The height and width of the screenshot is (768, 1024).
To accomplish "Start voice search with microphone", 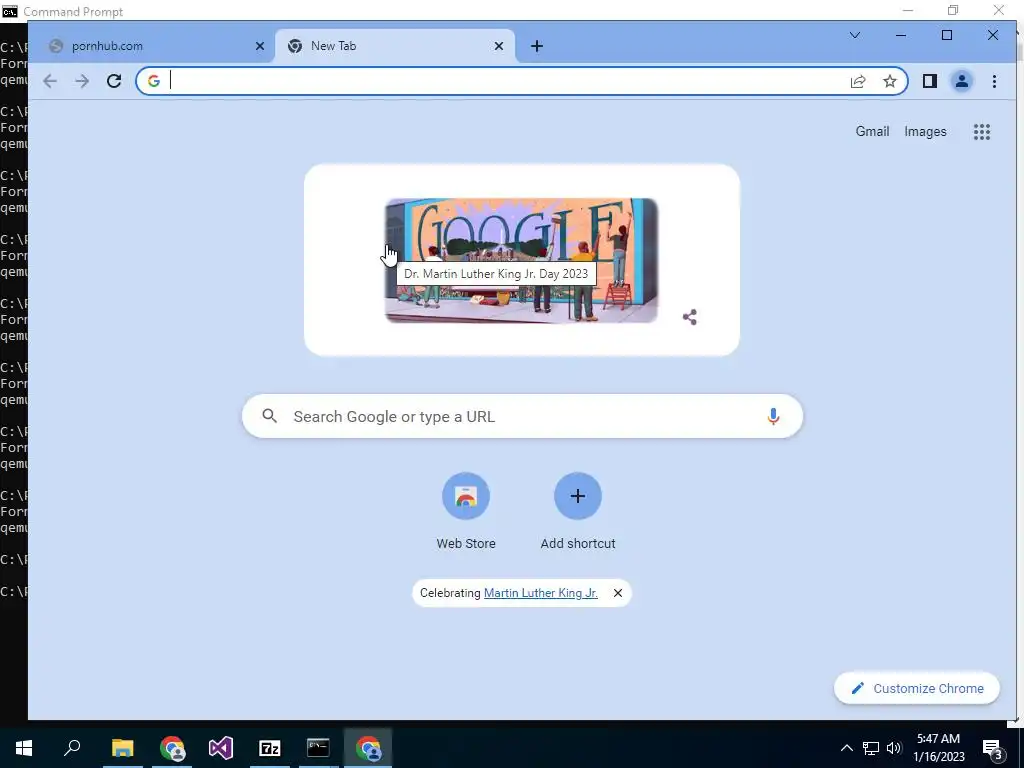I will [x=773, y=417].
